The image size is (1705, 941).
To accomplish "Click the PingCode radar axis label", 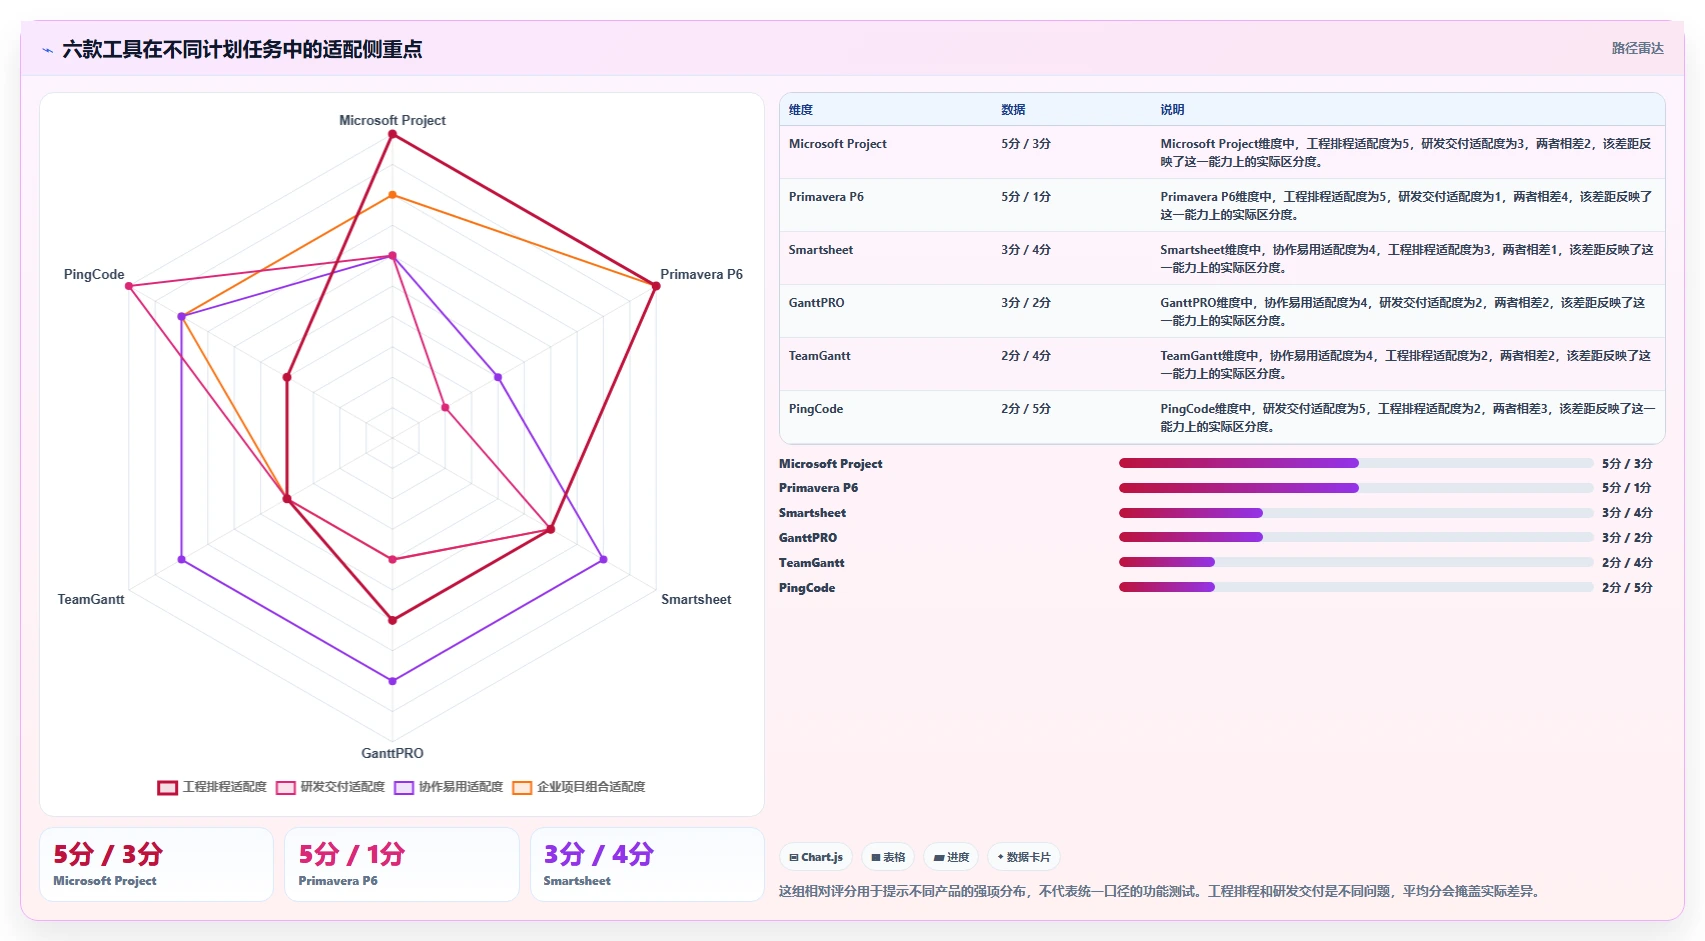I will [x=94, y=274].
